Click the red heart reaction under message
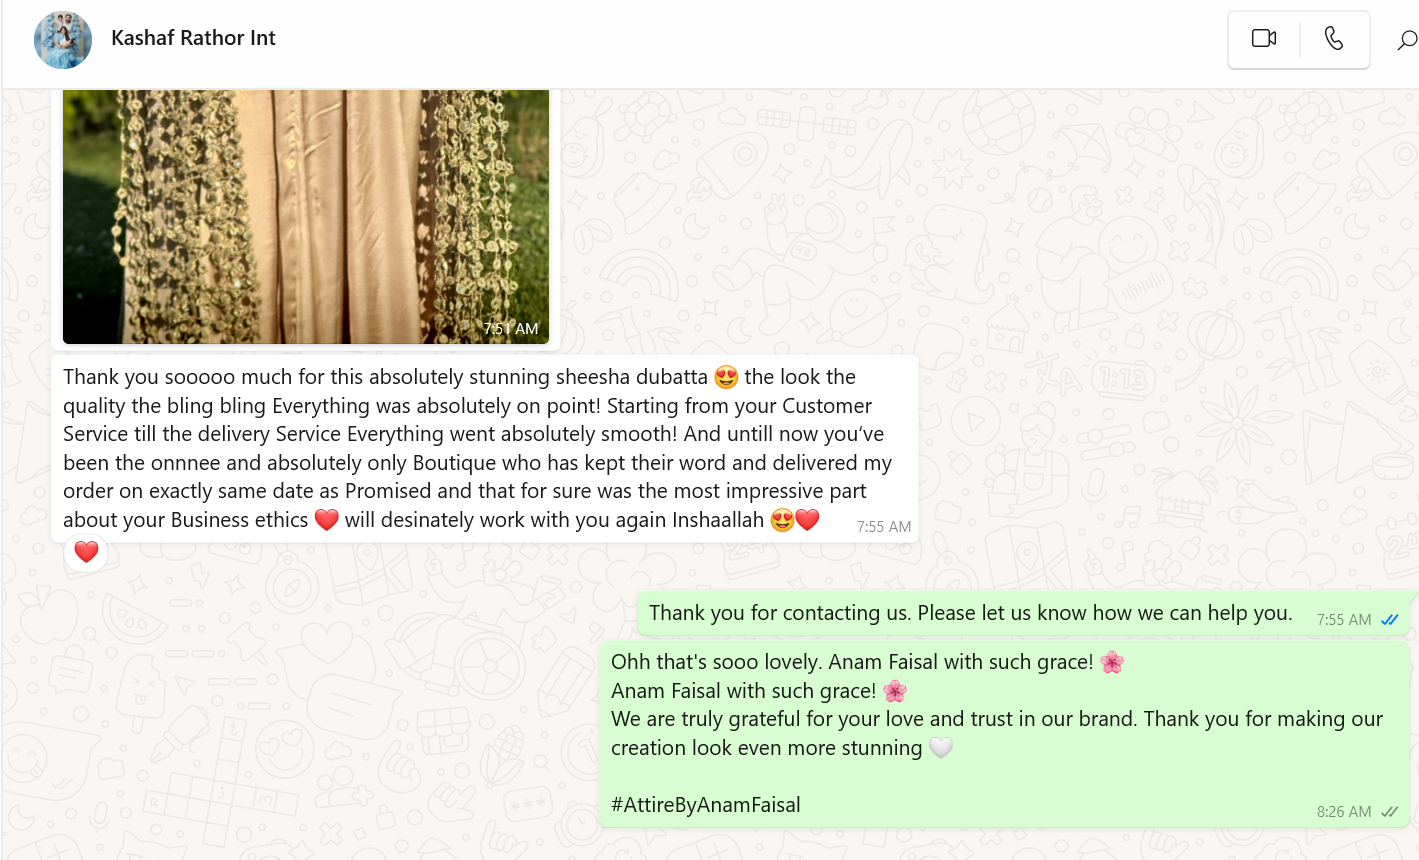This screenshot has width=1419, height=860. [x=86, y=552]
